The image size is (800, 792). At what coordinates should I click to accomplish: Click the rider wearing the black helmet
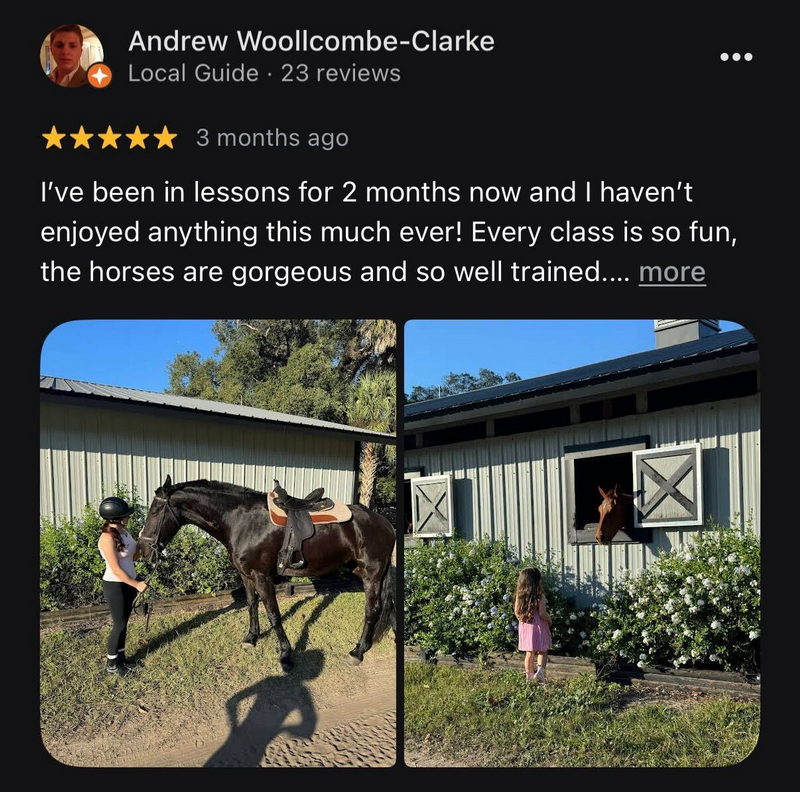(x=120, y=584)
